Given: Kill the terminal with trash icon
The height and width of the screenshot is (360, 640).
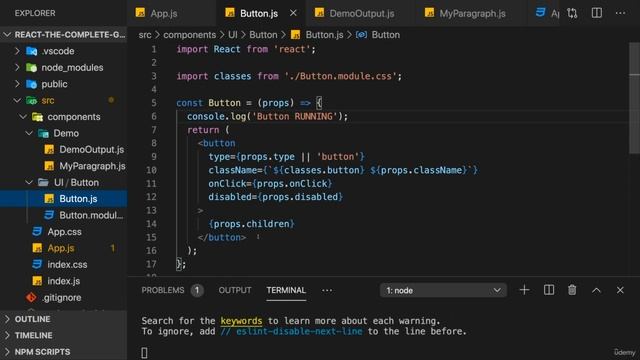Looking at the screenshot, I should (572, 290).
